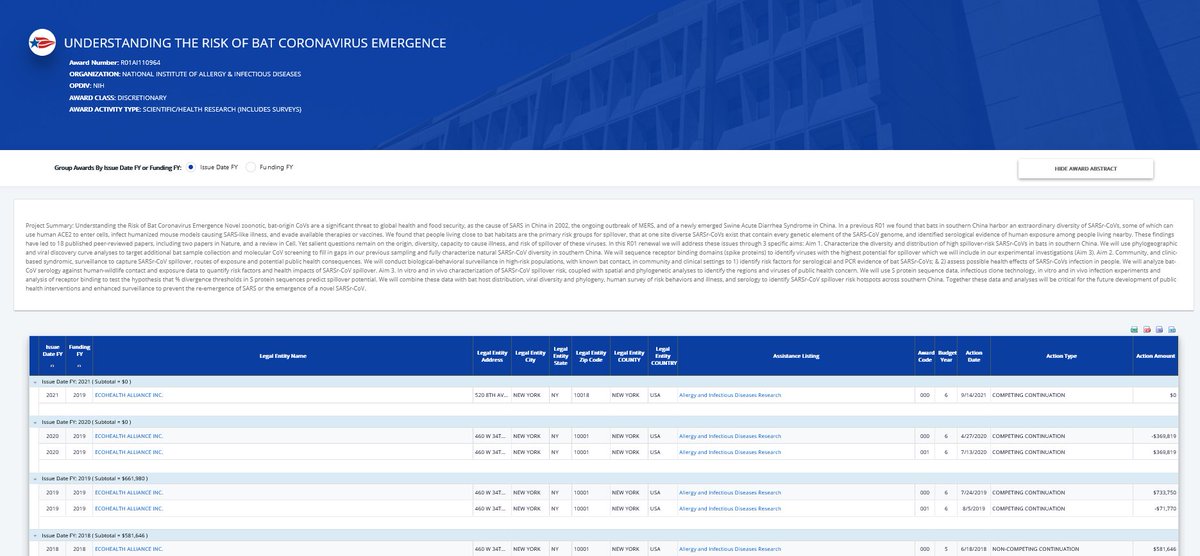Collapse the Issue Date FY: 2020 group
This screenshot has width=1200, height=556.
(35, 423)
